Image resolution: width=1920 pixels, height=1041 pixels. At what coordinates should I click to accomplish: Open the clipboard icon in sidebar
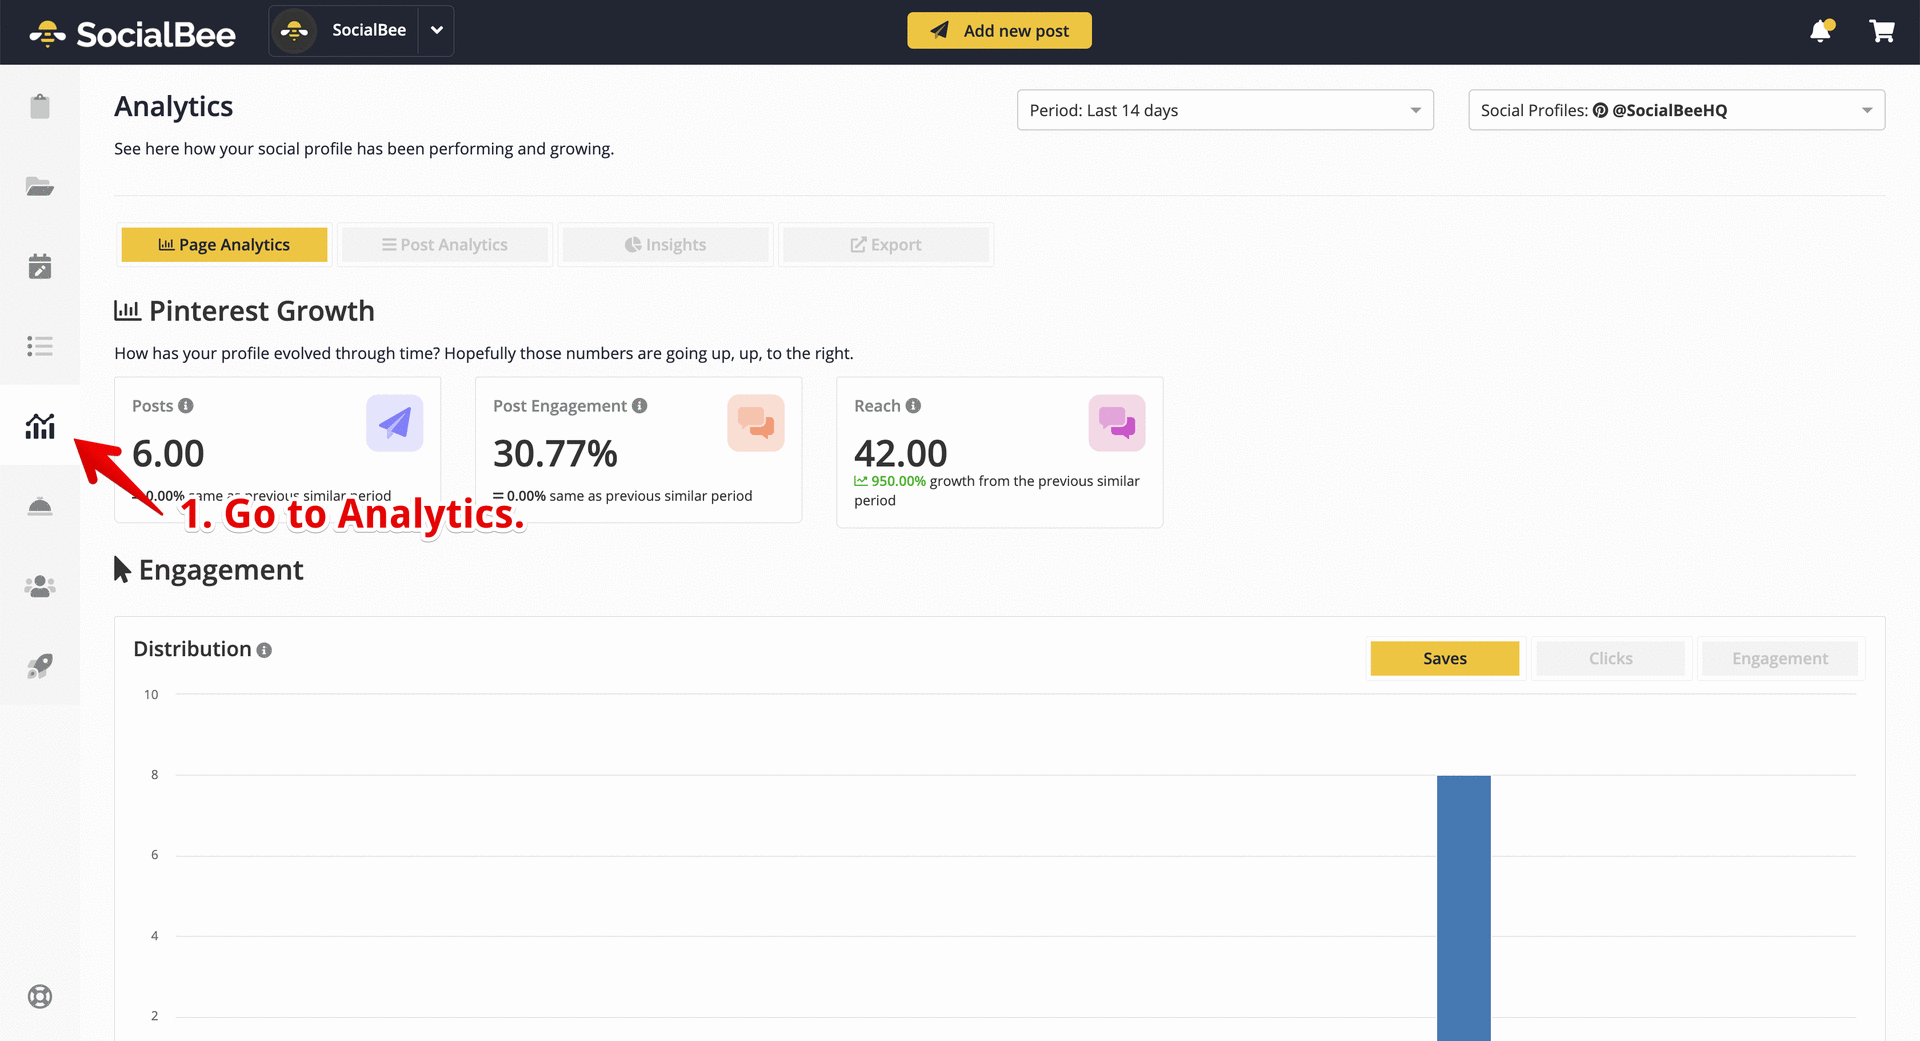click(x=40, y=106)
